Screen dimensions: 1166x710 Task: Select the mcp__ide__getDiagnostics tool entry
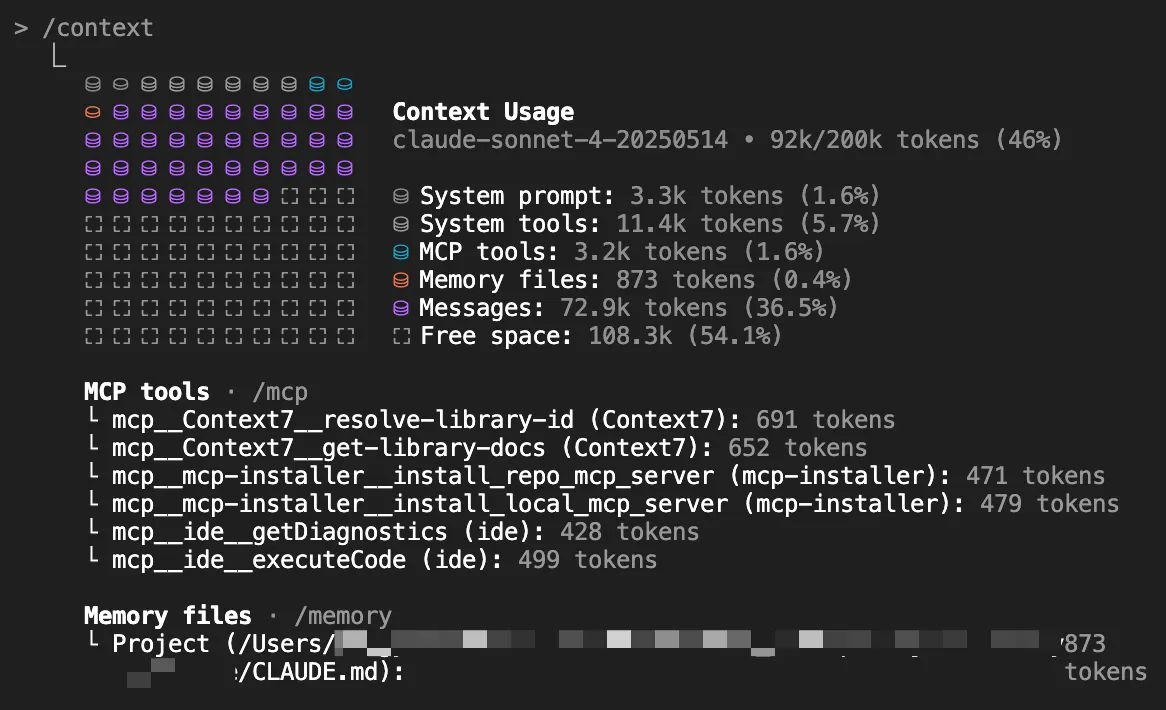point(279,531)
